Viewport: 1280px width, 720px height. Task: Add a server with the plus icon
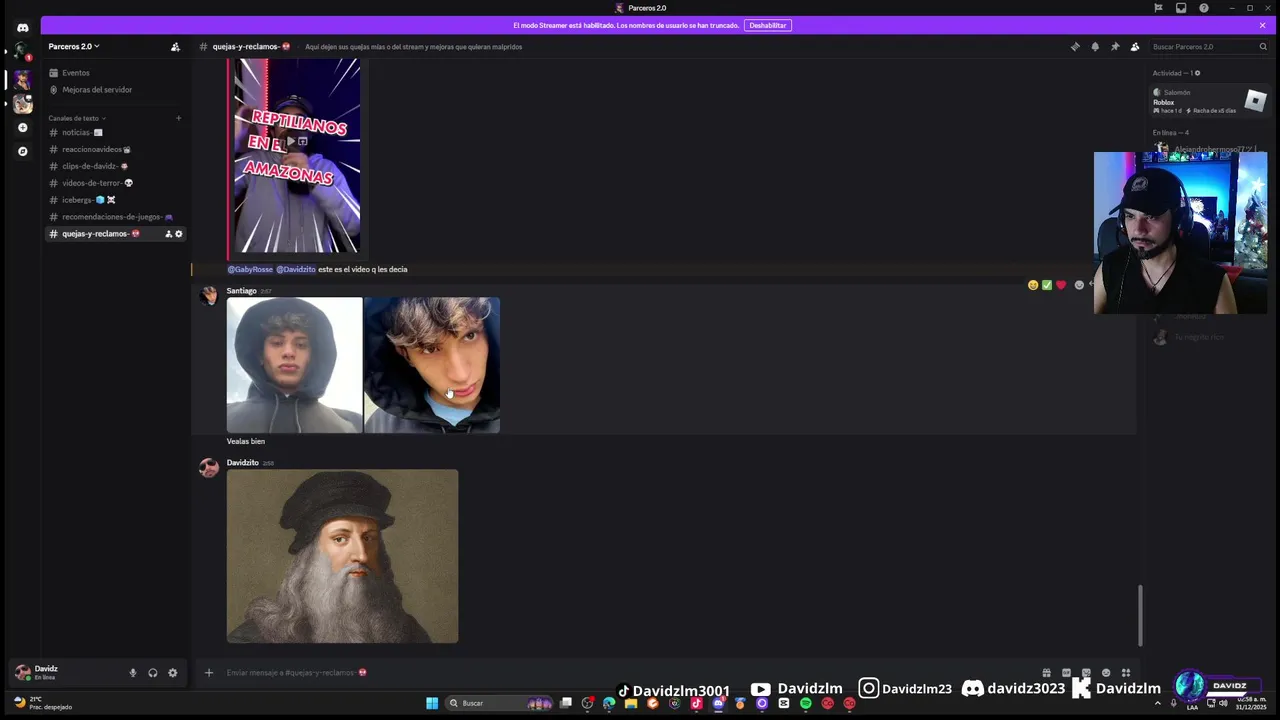click(x=22, y=128)
